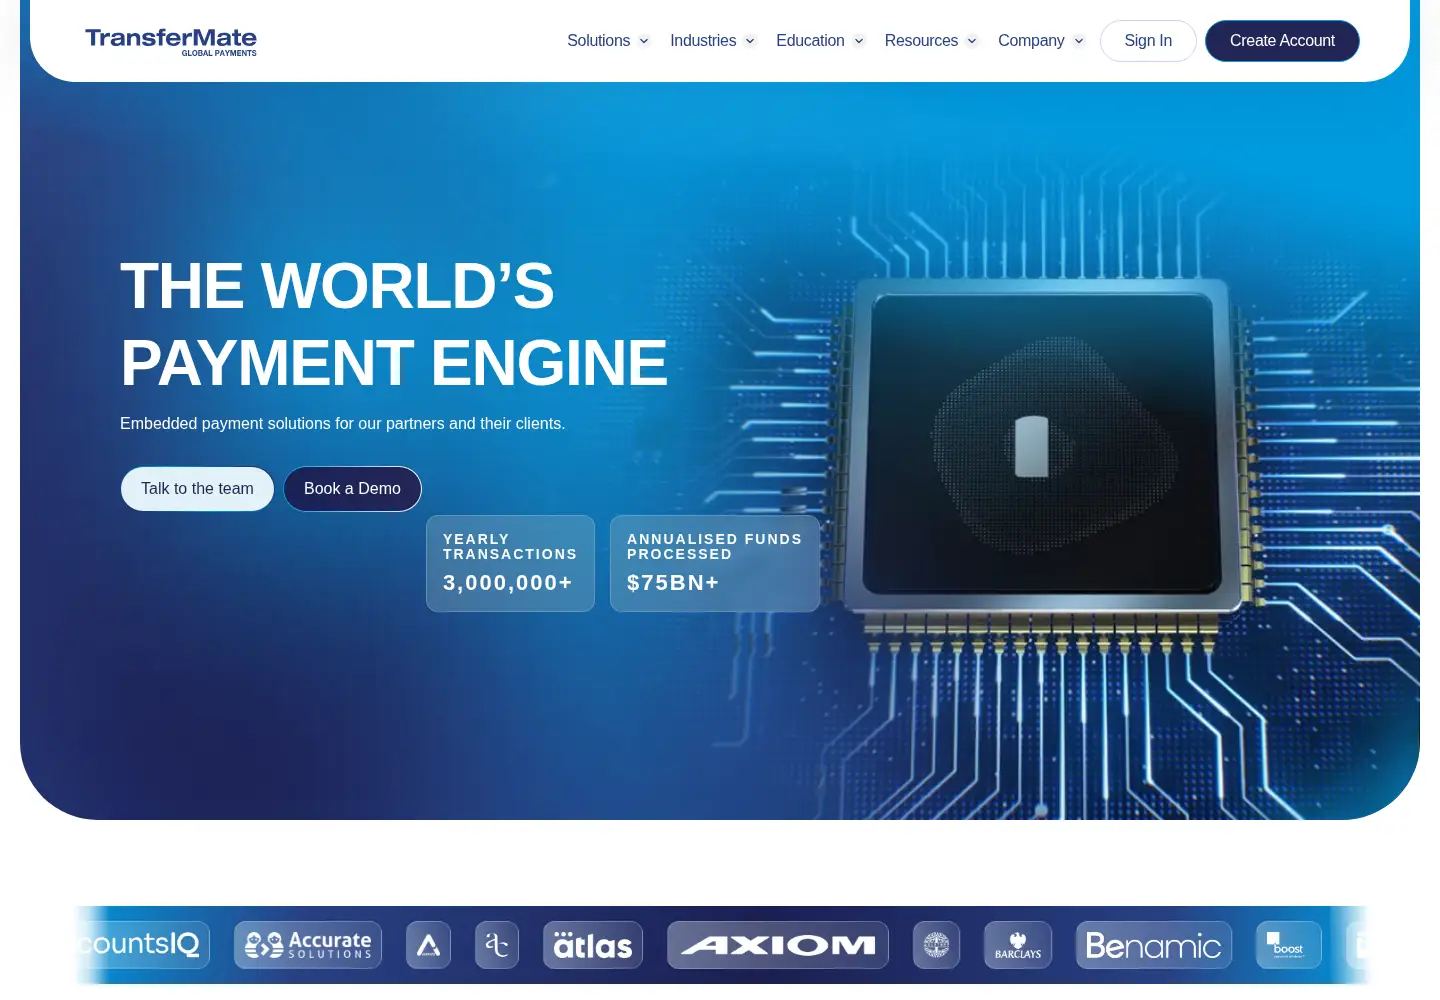1440x1000 pixels.
Task: Click the triangular A partner logo
Action: tap(428, 945)
